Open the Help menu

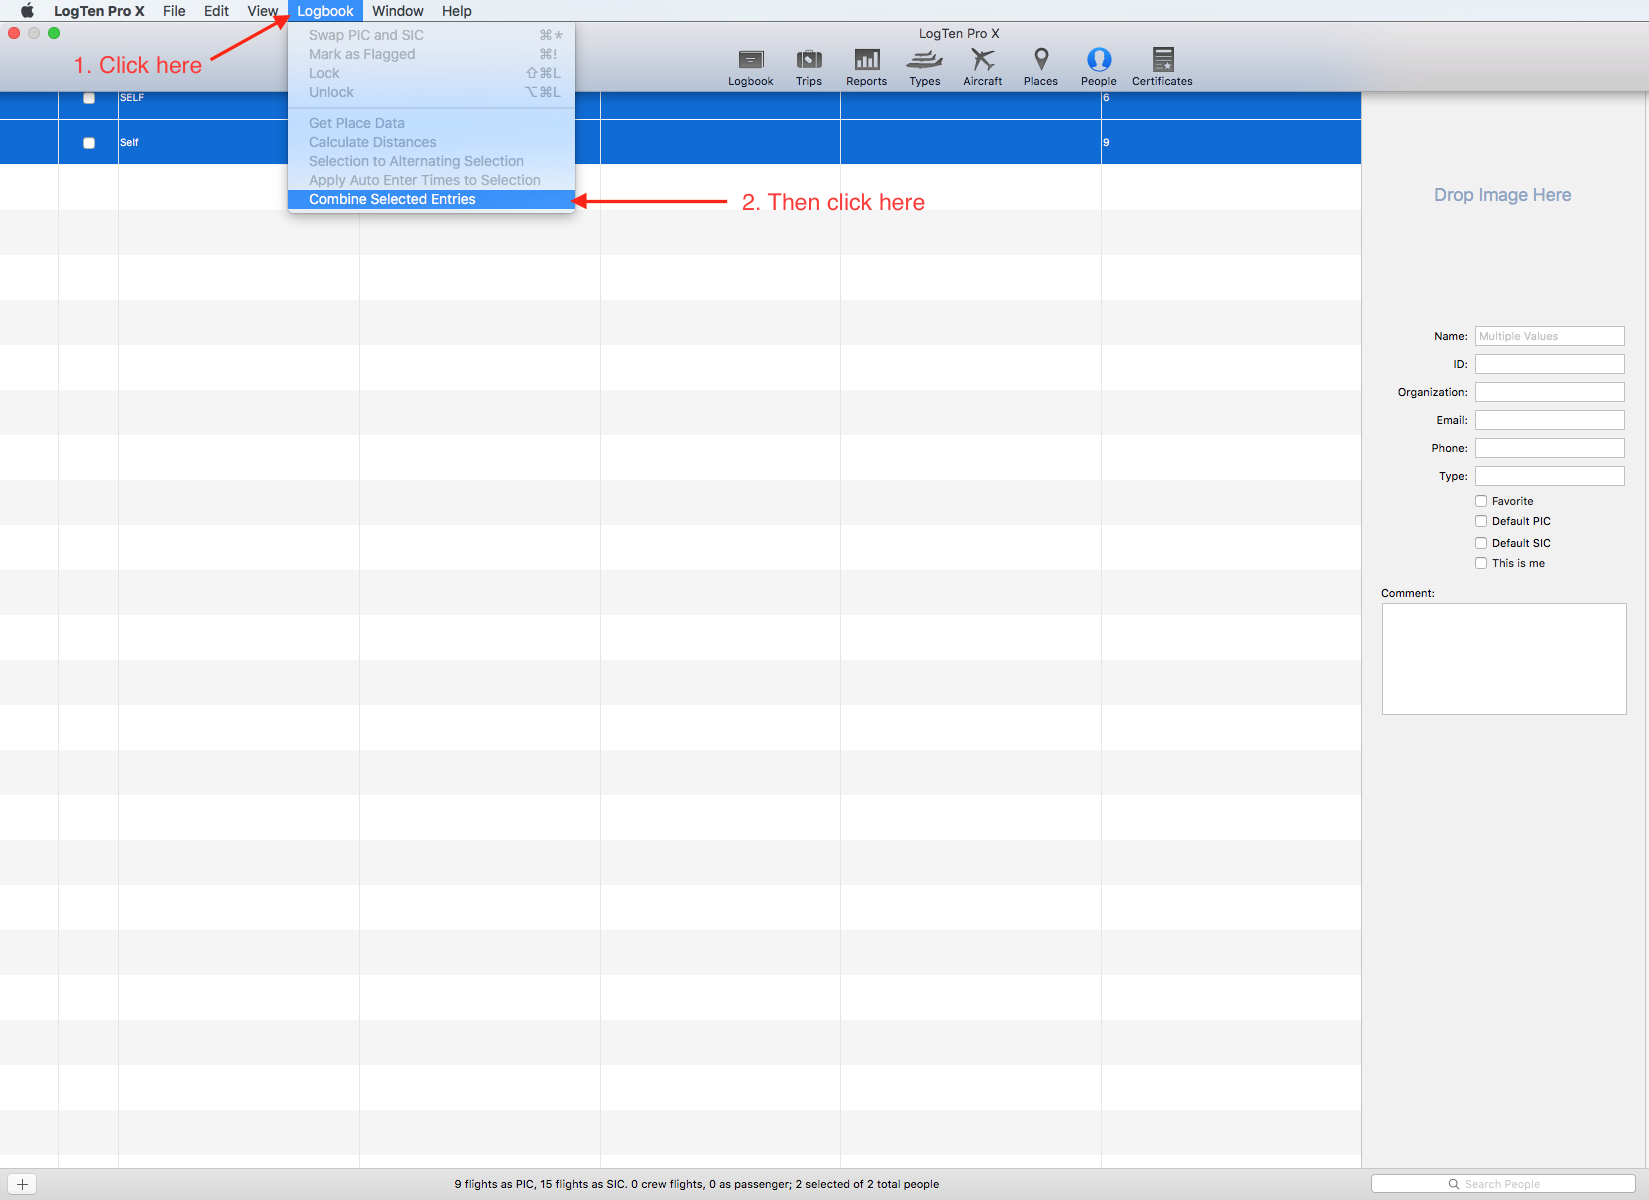click(x=457, y=11)
